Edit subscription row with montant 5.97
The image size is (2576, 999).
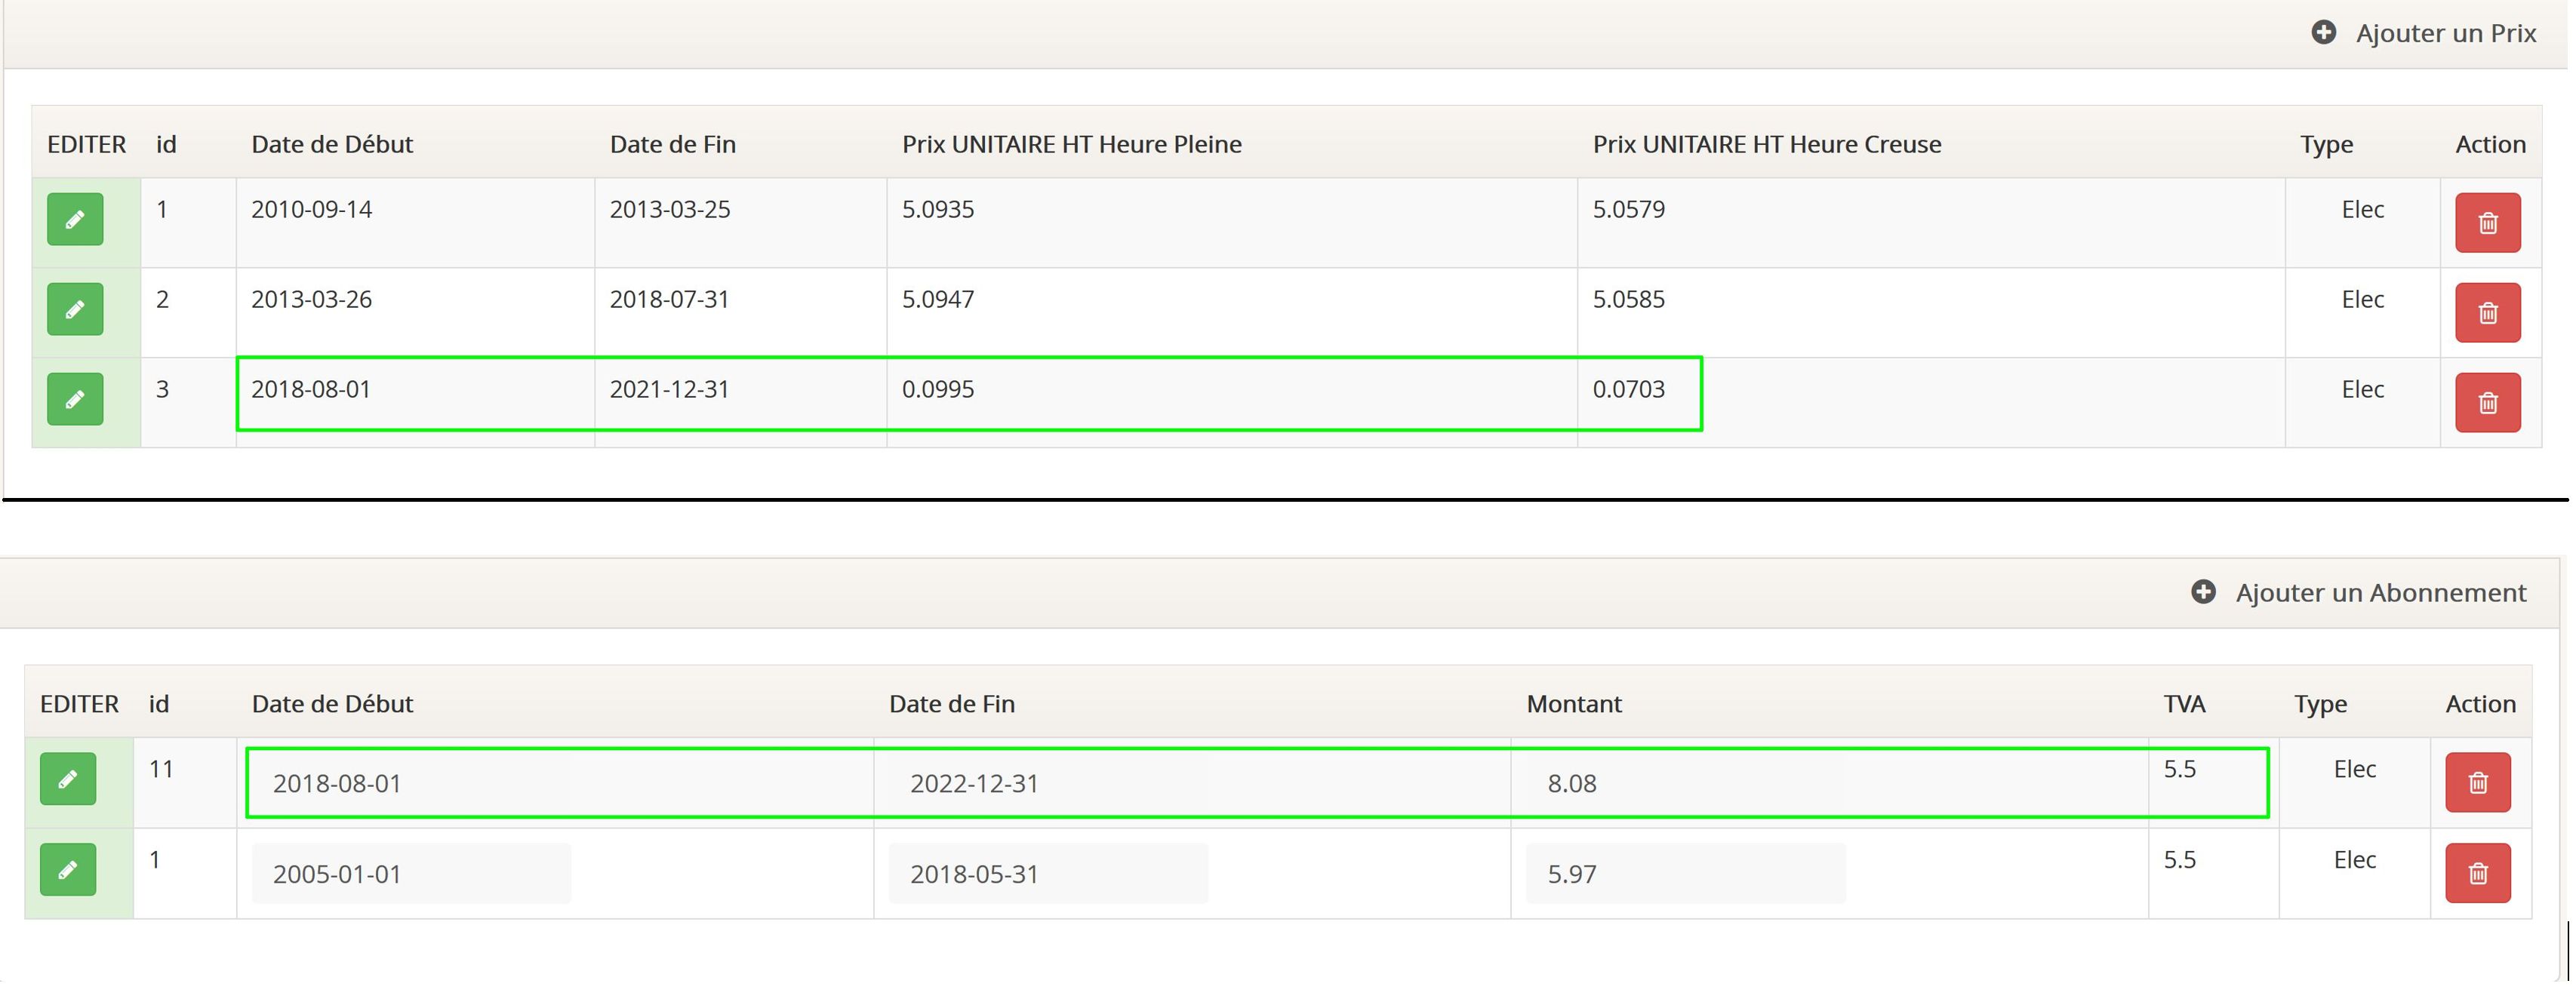pyautogui.click(x=68, y=870)
